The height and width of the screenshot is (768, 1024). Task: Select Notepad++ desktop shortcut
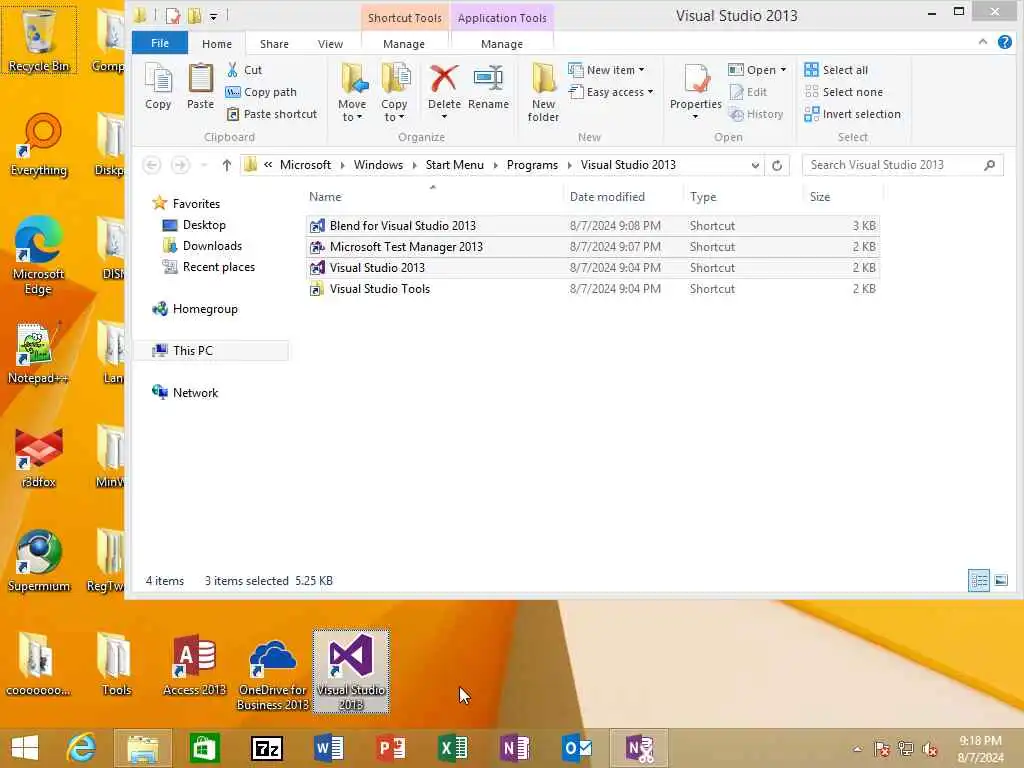pos(38,353)
